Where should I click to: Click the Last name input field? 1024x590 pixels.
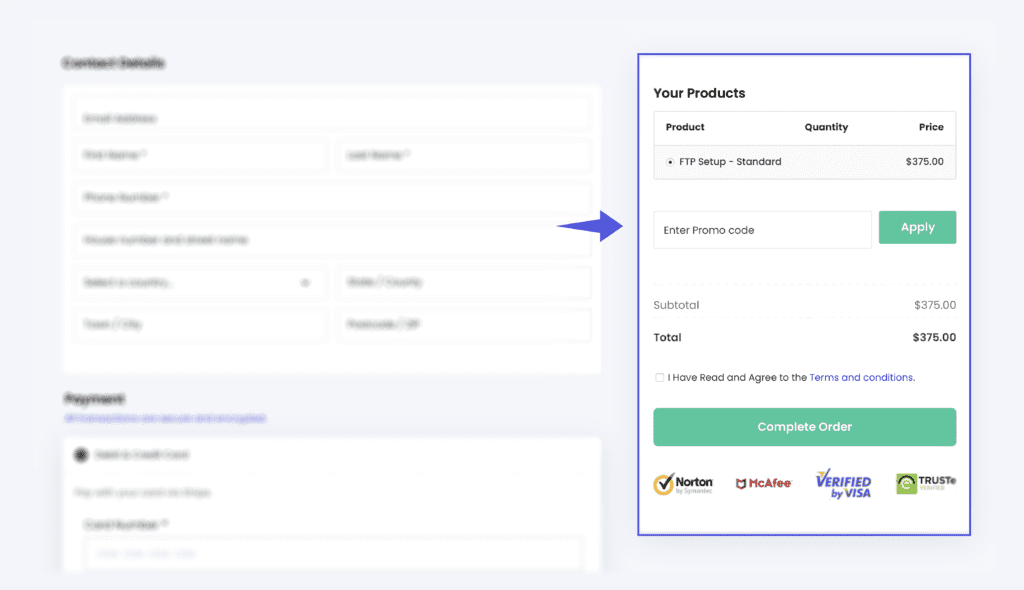[x=463, y=156]
